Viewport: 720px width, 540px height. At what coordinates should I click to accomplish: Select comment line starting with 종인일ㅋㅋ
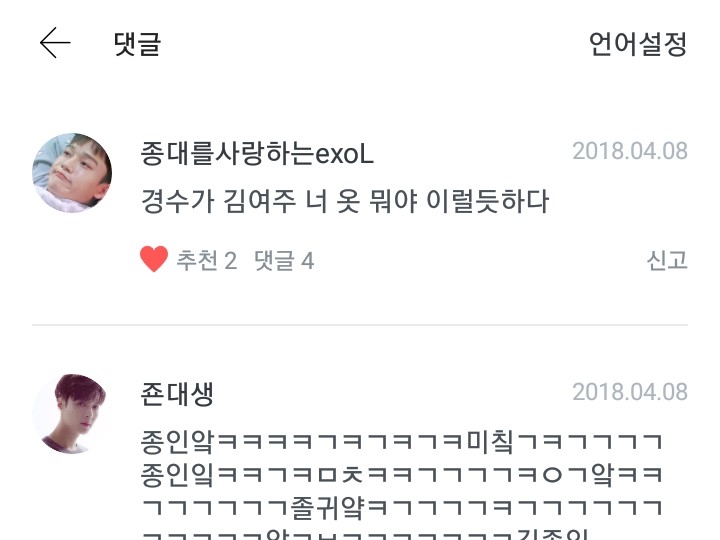coord(402,475)
